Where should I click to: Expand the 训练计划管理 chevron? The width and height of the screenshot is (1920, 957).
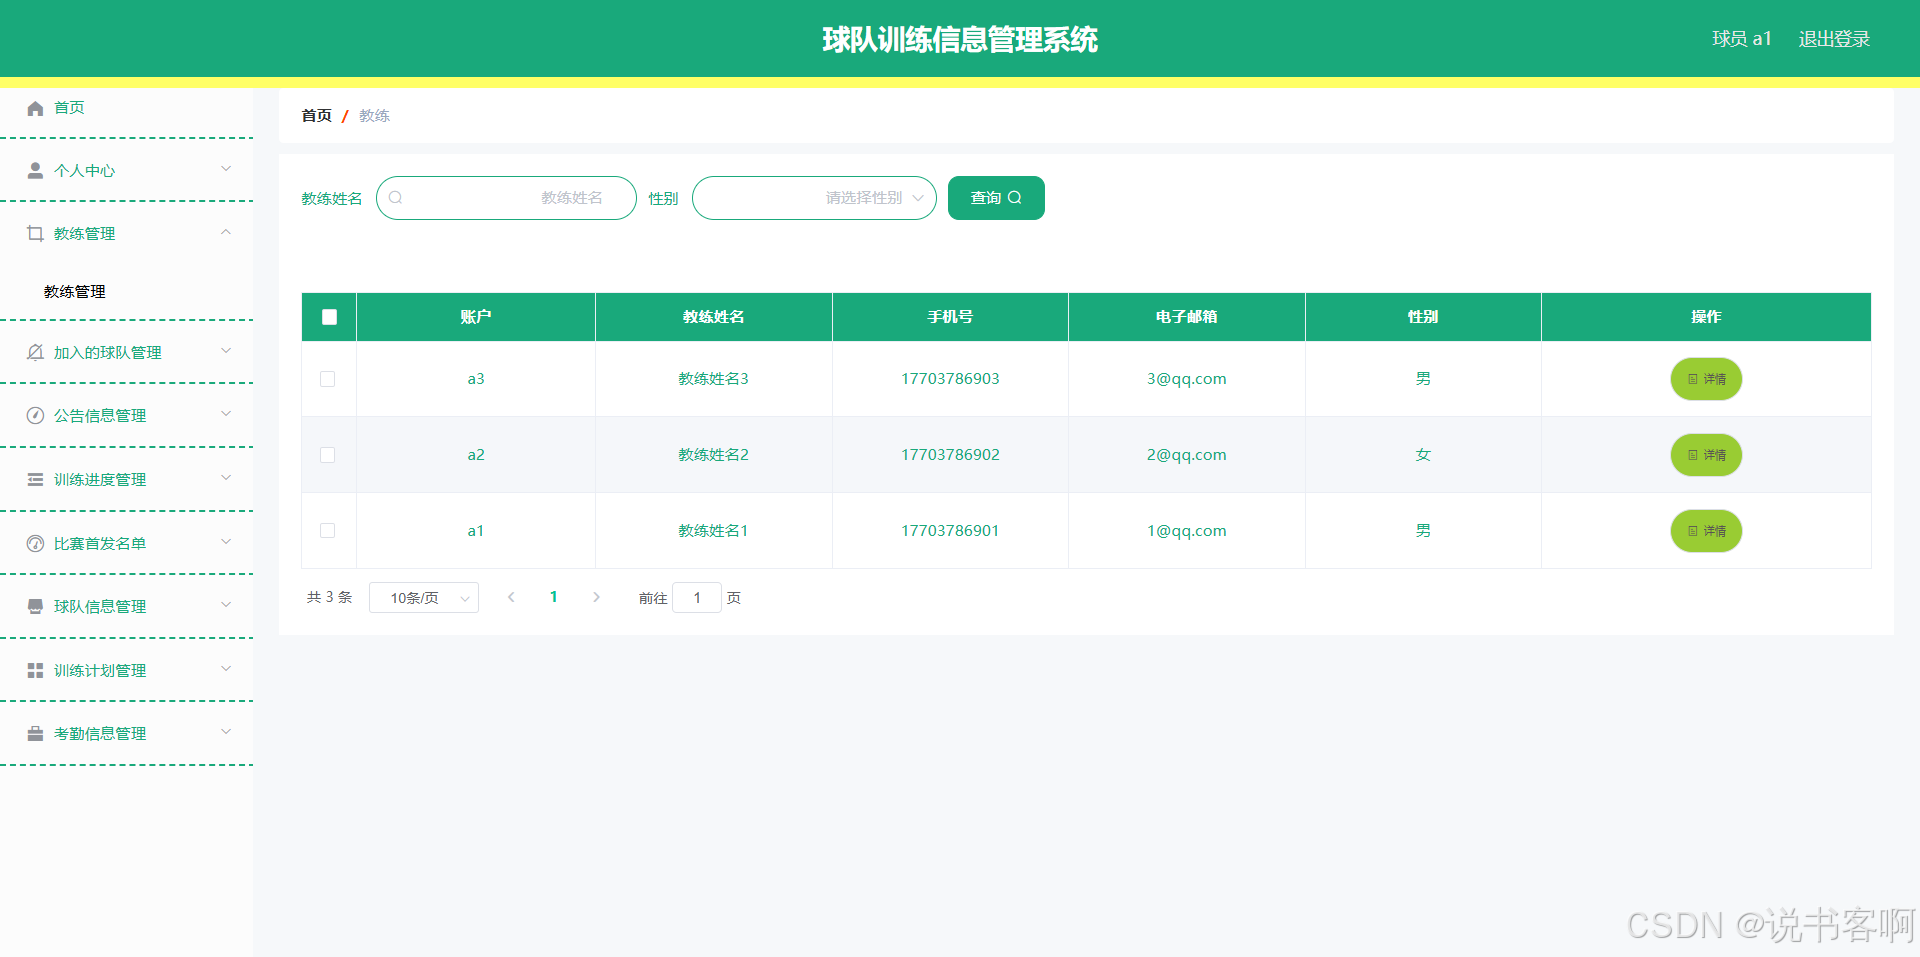tap(226, 669)
